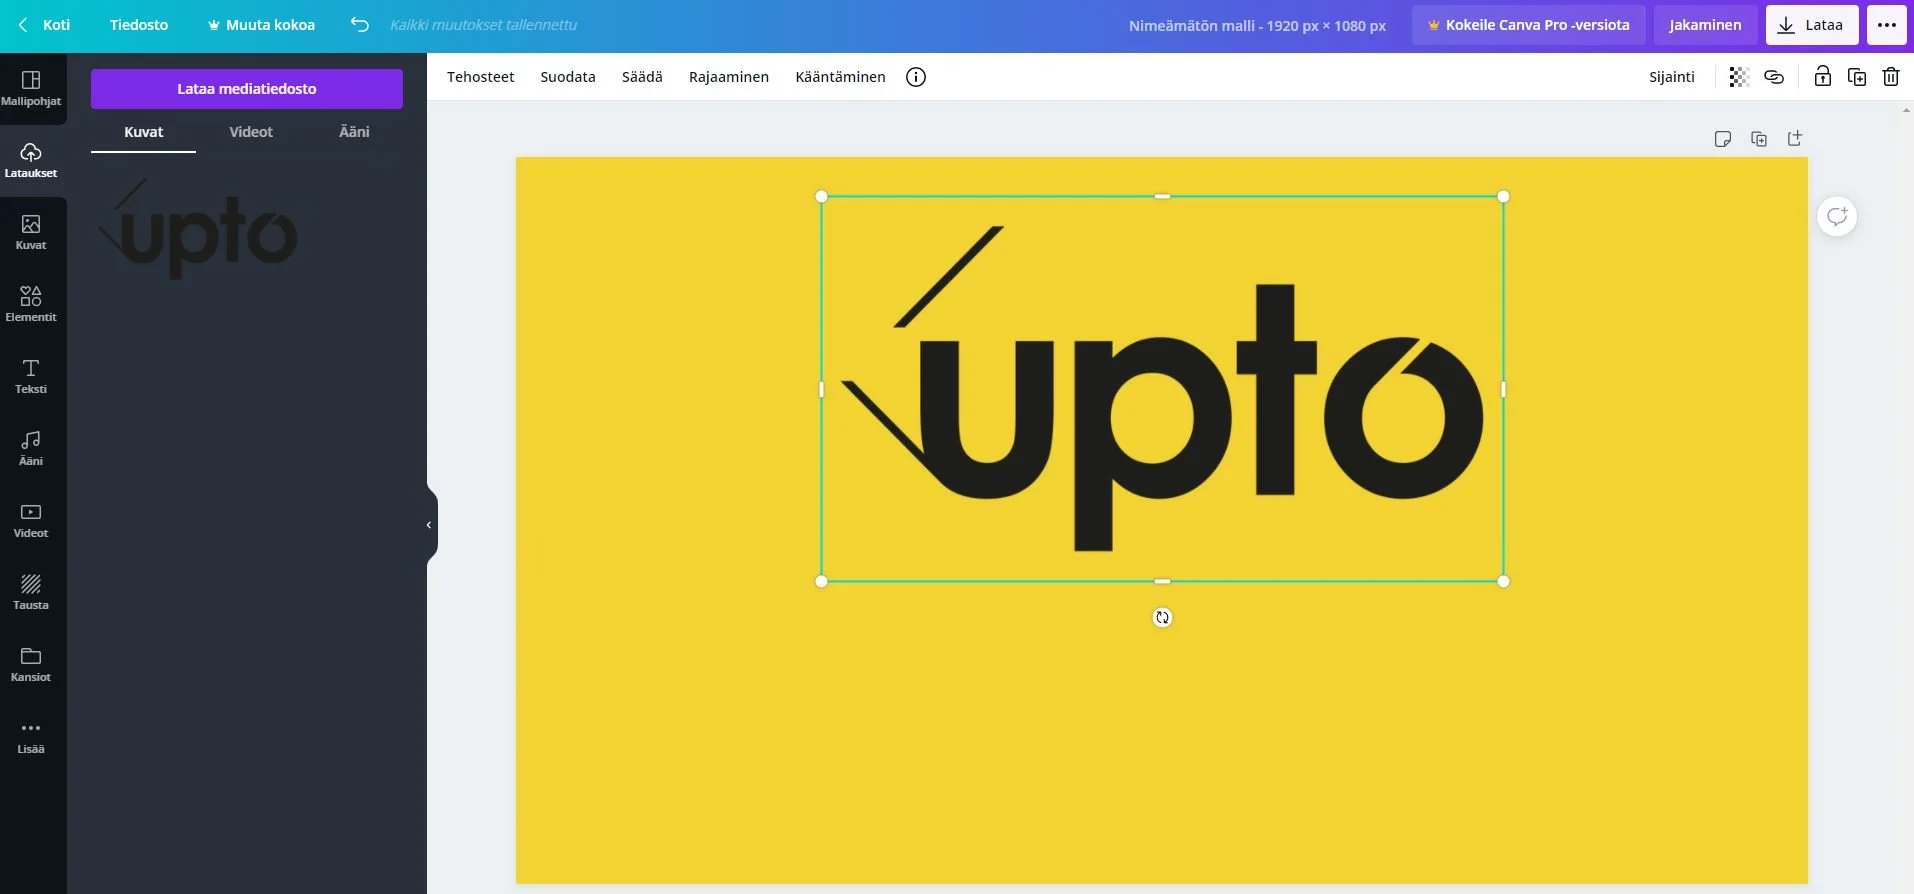Image resolution: width=1914 pixels, height=894 pixels.
Task: Click the top-left resize handle of logo
Action: (x=822, y=197)
